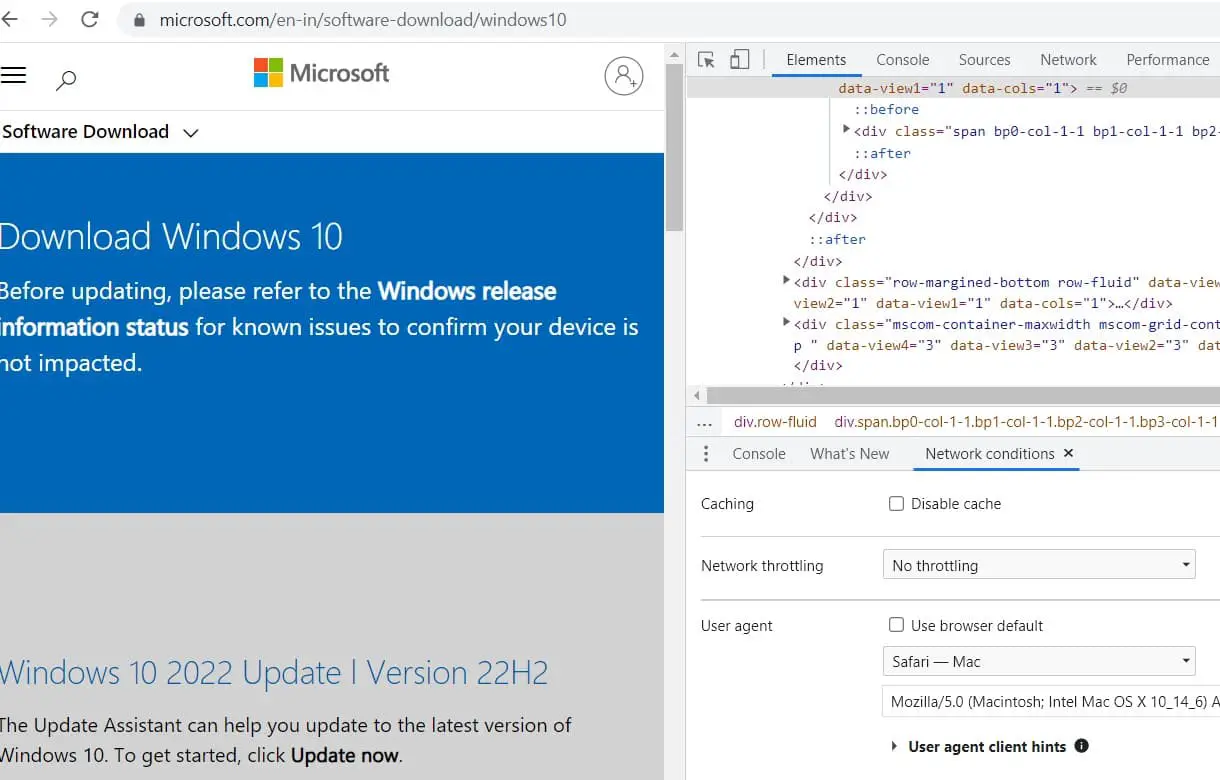Check Use browser default checkbox
The height and width of the screenshot is (780, 1220).
pos(896,626)
